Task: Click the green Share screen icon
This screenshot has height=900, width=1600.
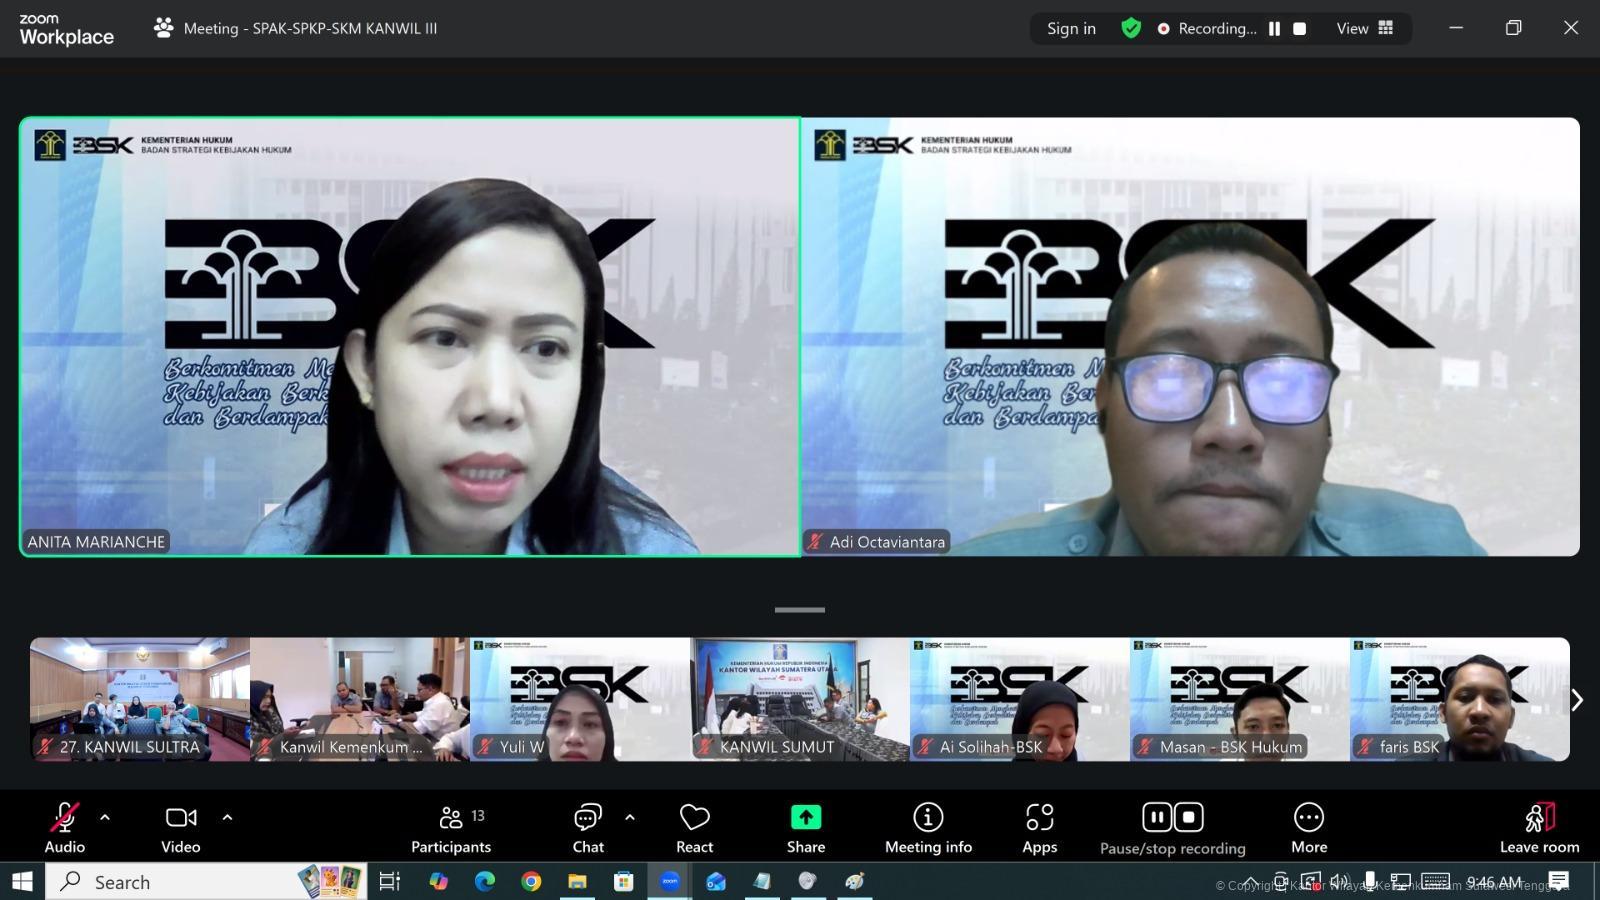Action: coord(805,818)
